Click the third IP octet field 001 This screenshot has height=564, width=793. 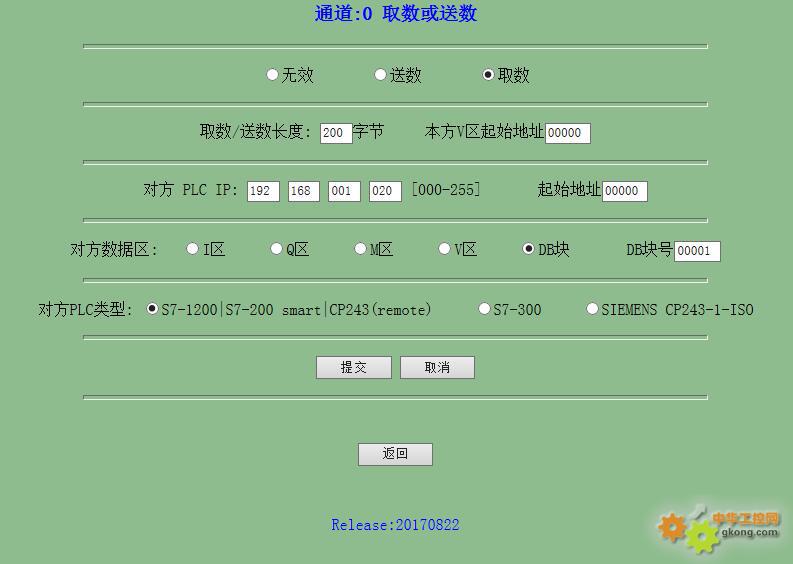coord(344,191)
